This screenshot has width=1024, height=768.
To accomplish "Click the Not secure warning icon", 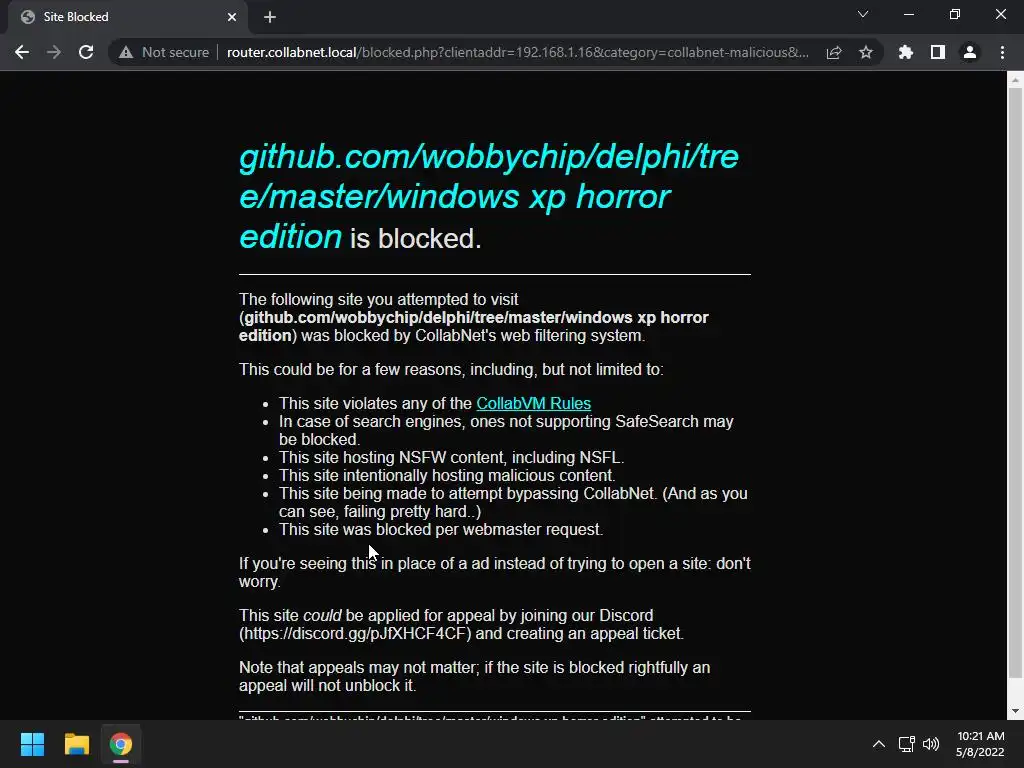I will (126, 52).
